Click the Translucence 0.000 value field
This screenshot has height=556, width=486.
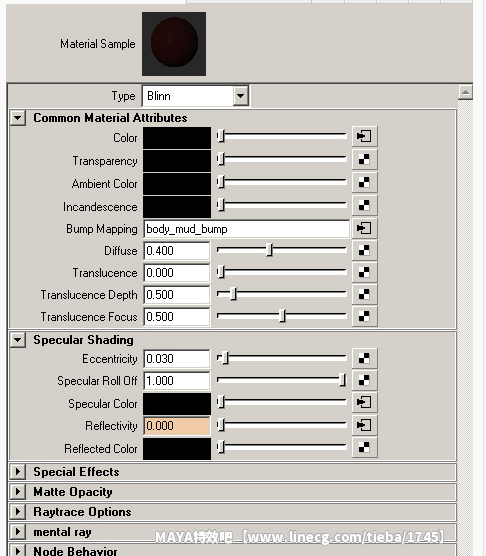[177, 273]
